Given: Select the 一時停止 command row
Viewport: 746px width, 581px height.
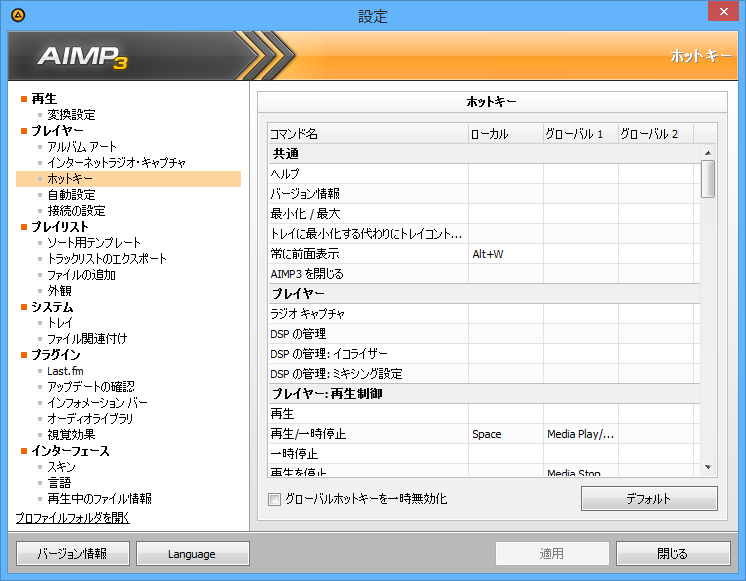Looking at the screenshot, I should point(484,453).
